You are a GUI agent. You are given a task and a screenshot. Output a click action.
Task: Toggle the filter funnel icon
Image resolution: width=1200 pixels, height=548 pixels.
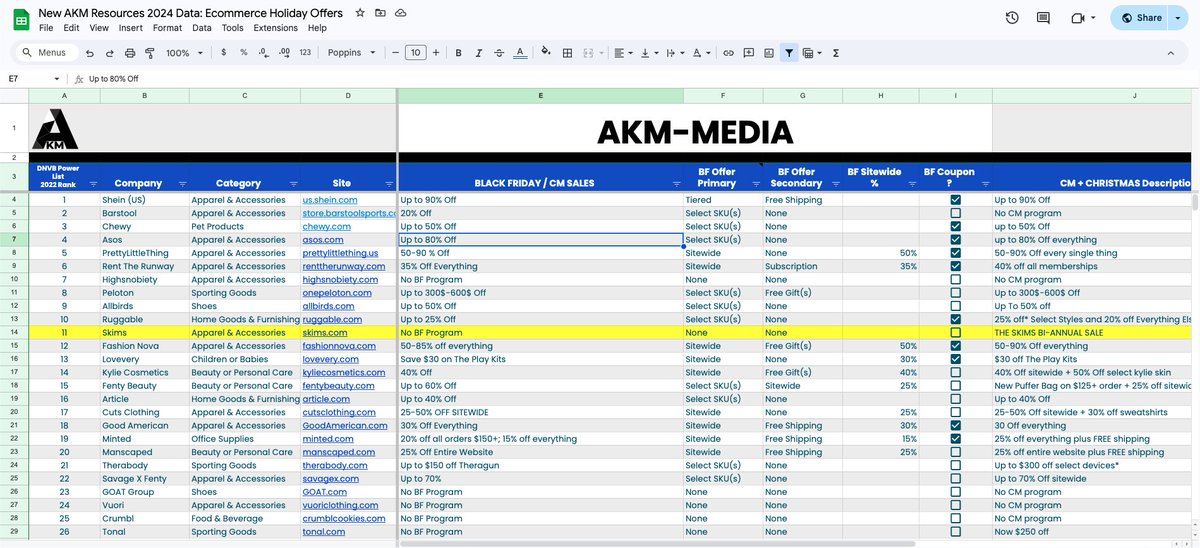tap(789, 52)
